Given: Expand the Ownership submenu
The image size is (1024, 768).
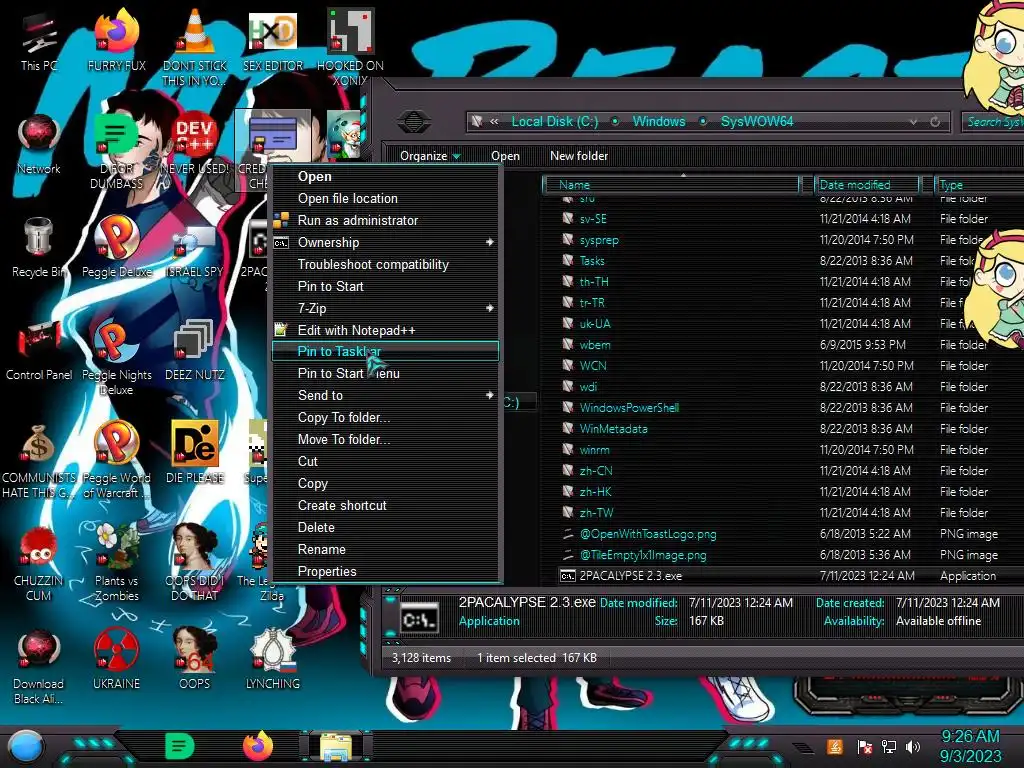Looking at the screenshot, I should coord(385,242).
